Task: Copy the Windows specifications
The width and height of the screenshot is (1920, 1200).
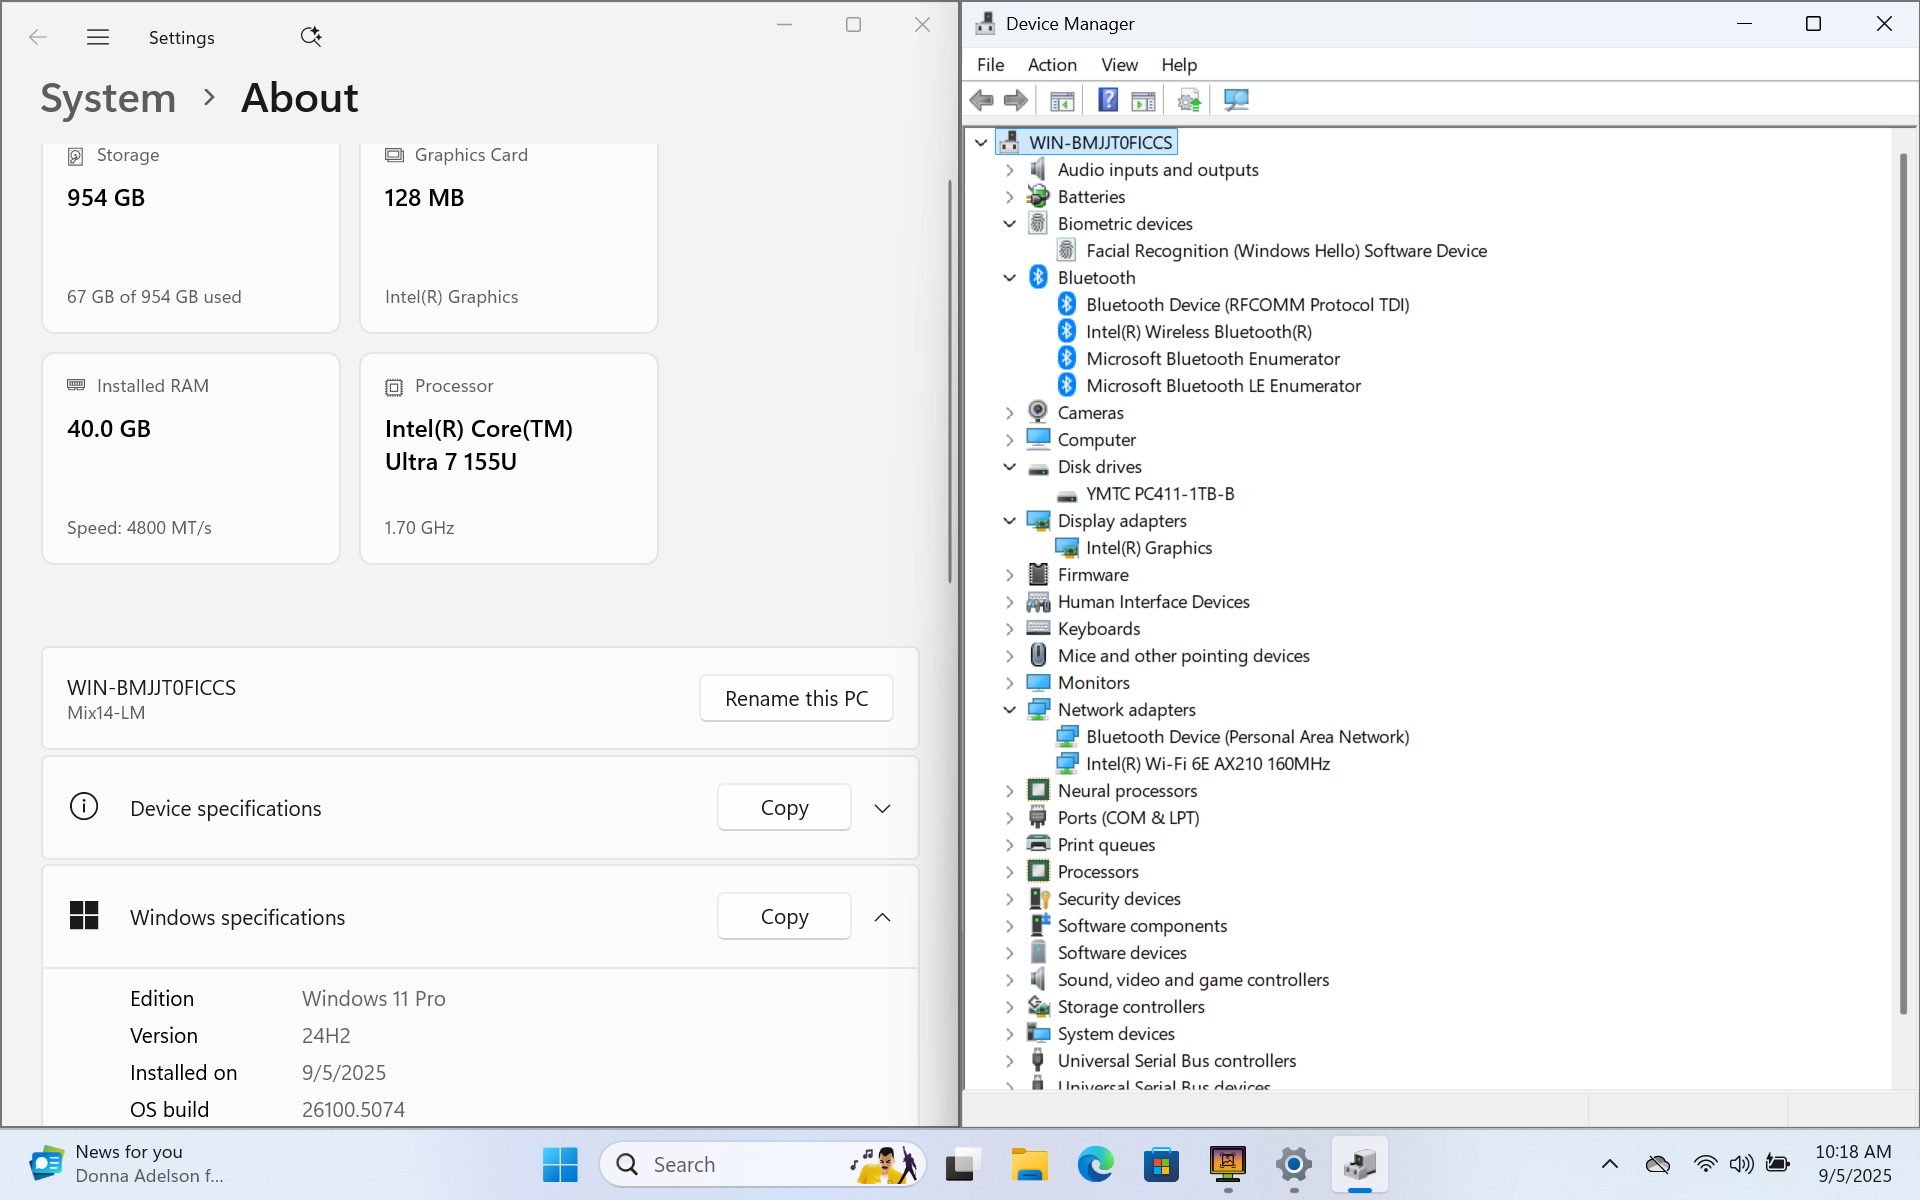Action: pos(784,917)
